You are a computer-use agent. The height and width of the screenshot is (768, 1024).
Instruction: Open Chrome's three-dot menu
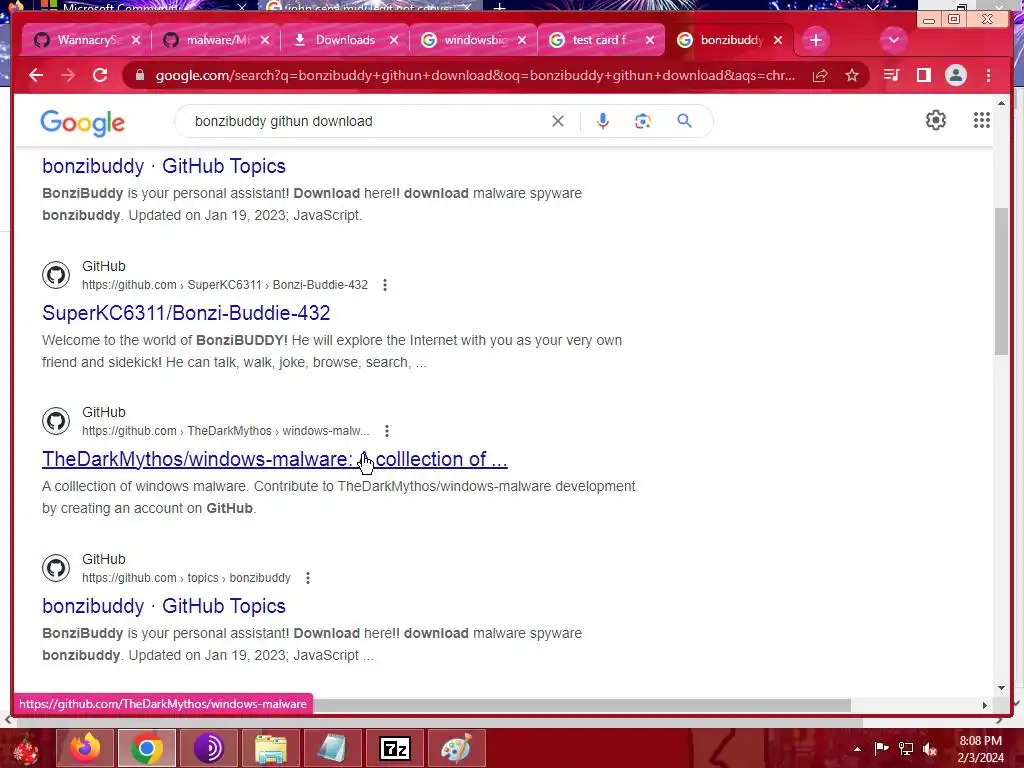(x=988, y=75)
